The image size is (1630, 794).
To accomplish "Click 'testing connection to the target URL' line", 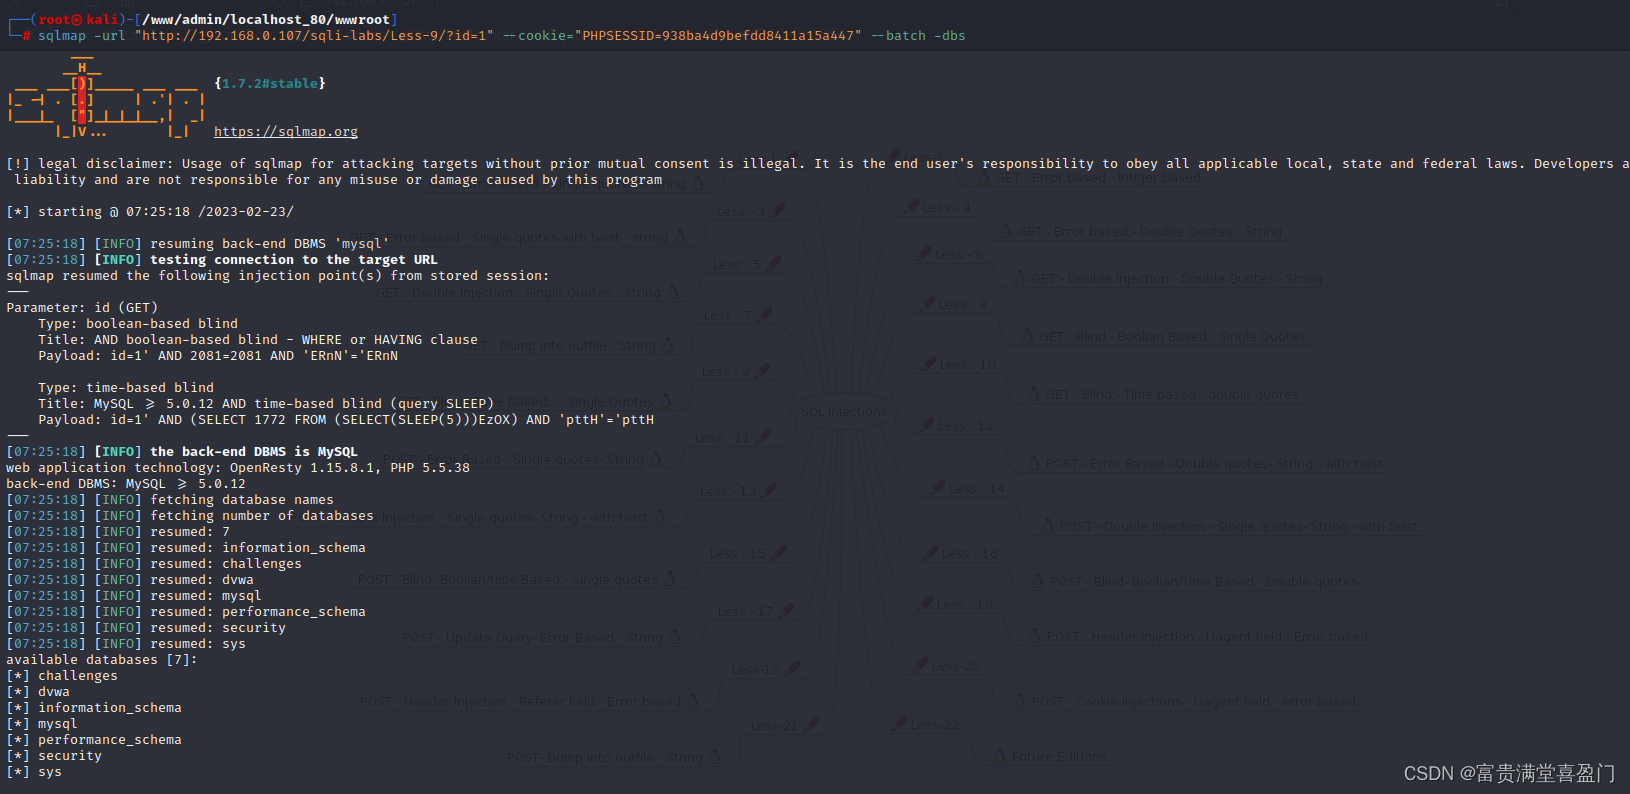I will pyautogui.click(x=222, y=260).
